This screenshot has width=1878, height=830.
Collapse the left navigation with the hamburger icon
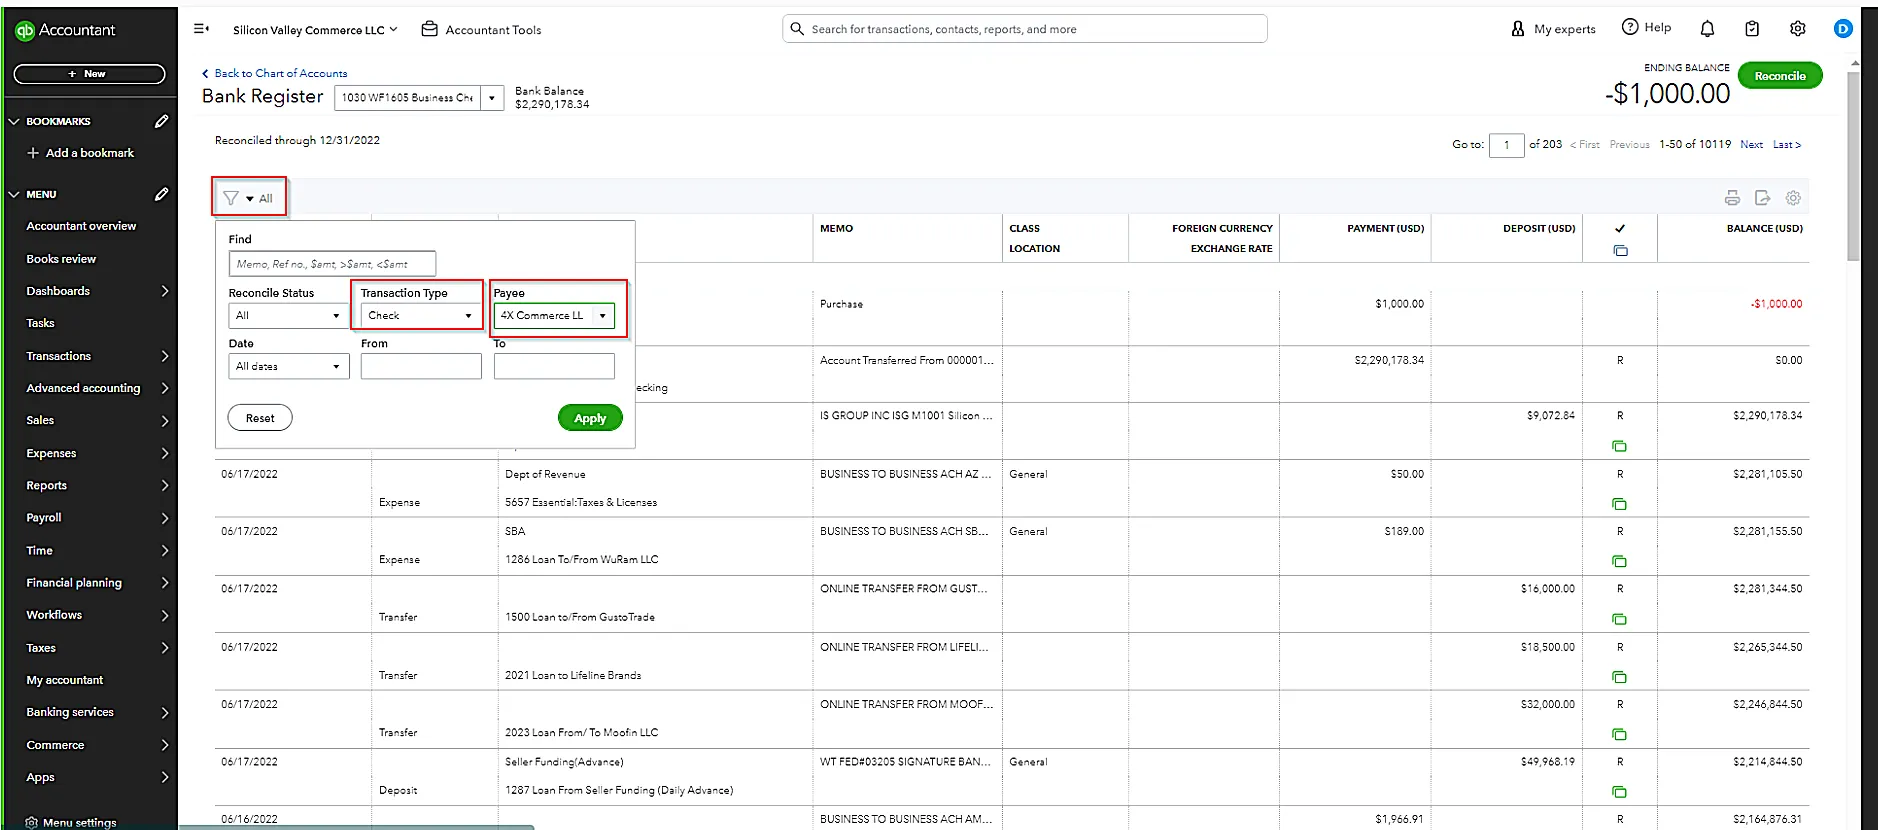pyautogui.click(x=201, y=29)
